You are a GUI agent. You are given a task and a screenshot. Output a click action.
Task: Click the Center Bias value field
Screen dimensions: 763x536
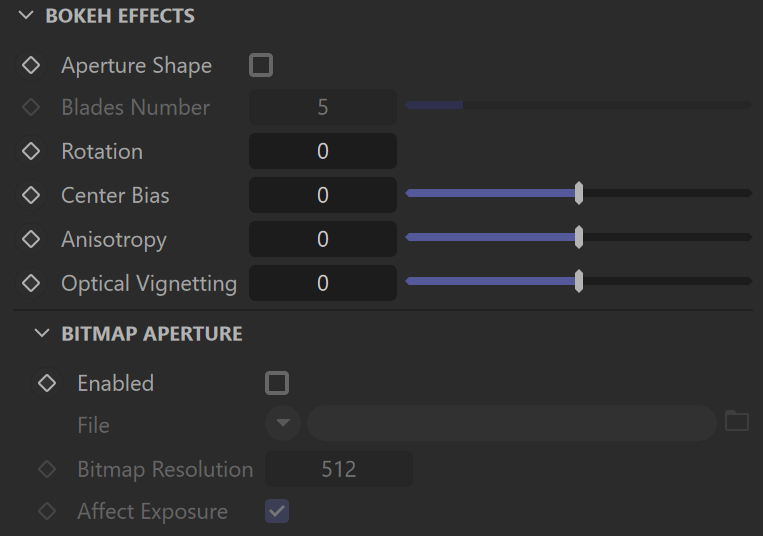point(322,195)
